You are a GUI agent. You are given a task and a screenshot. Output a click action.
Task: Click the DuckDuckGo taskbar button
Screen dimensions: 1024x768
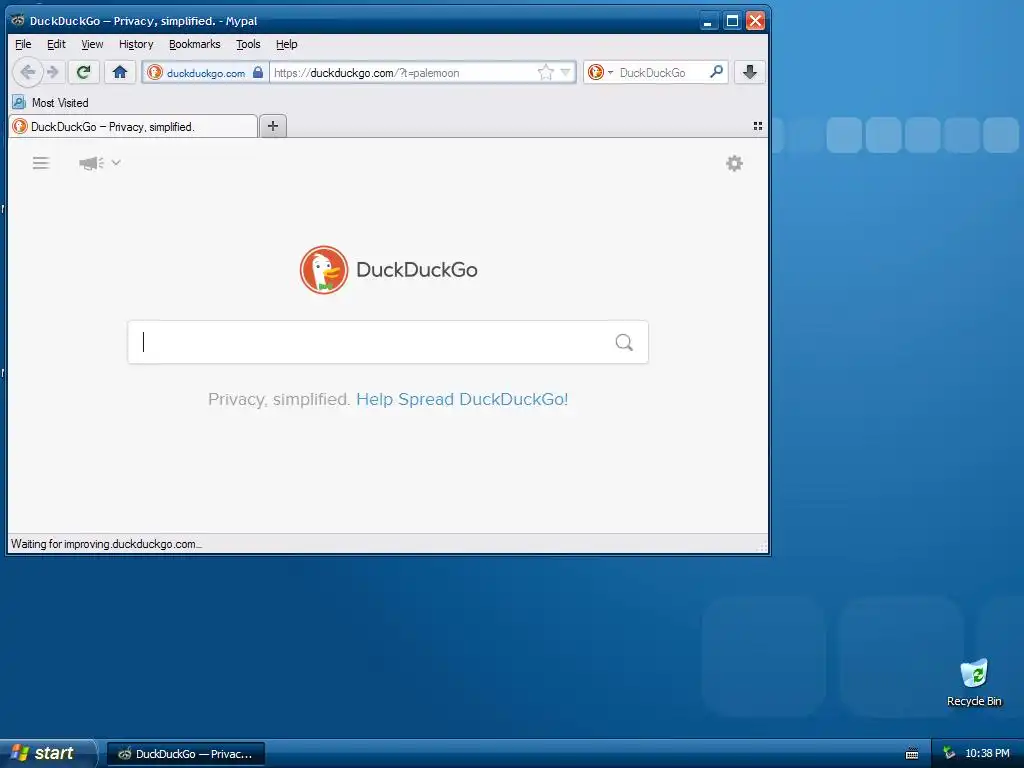(186, 754)
